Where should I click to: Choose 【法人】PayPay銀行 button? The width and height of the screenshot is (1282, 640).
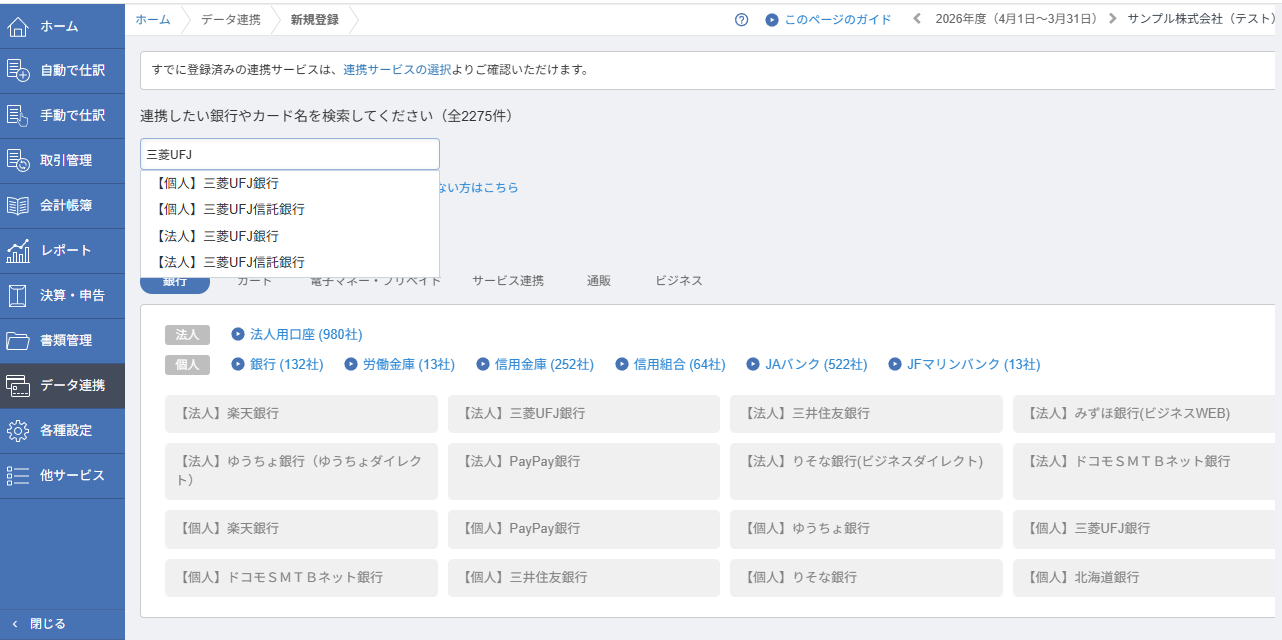point(584,471)
